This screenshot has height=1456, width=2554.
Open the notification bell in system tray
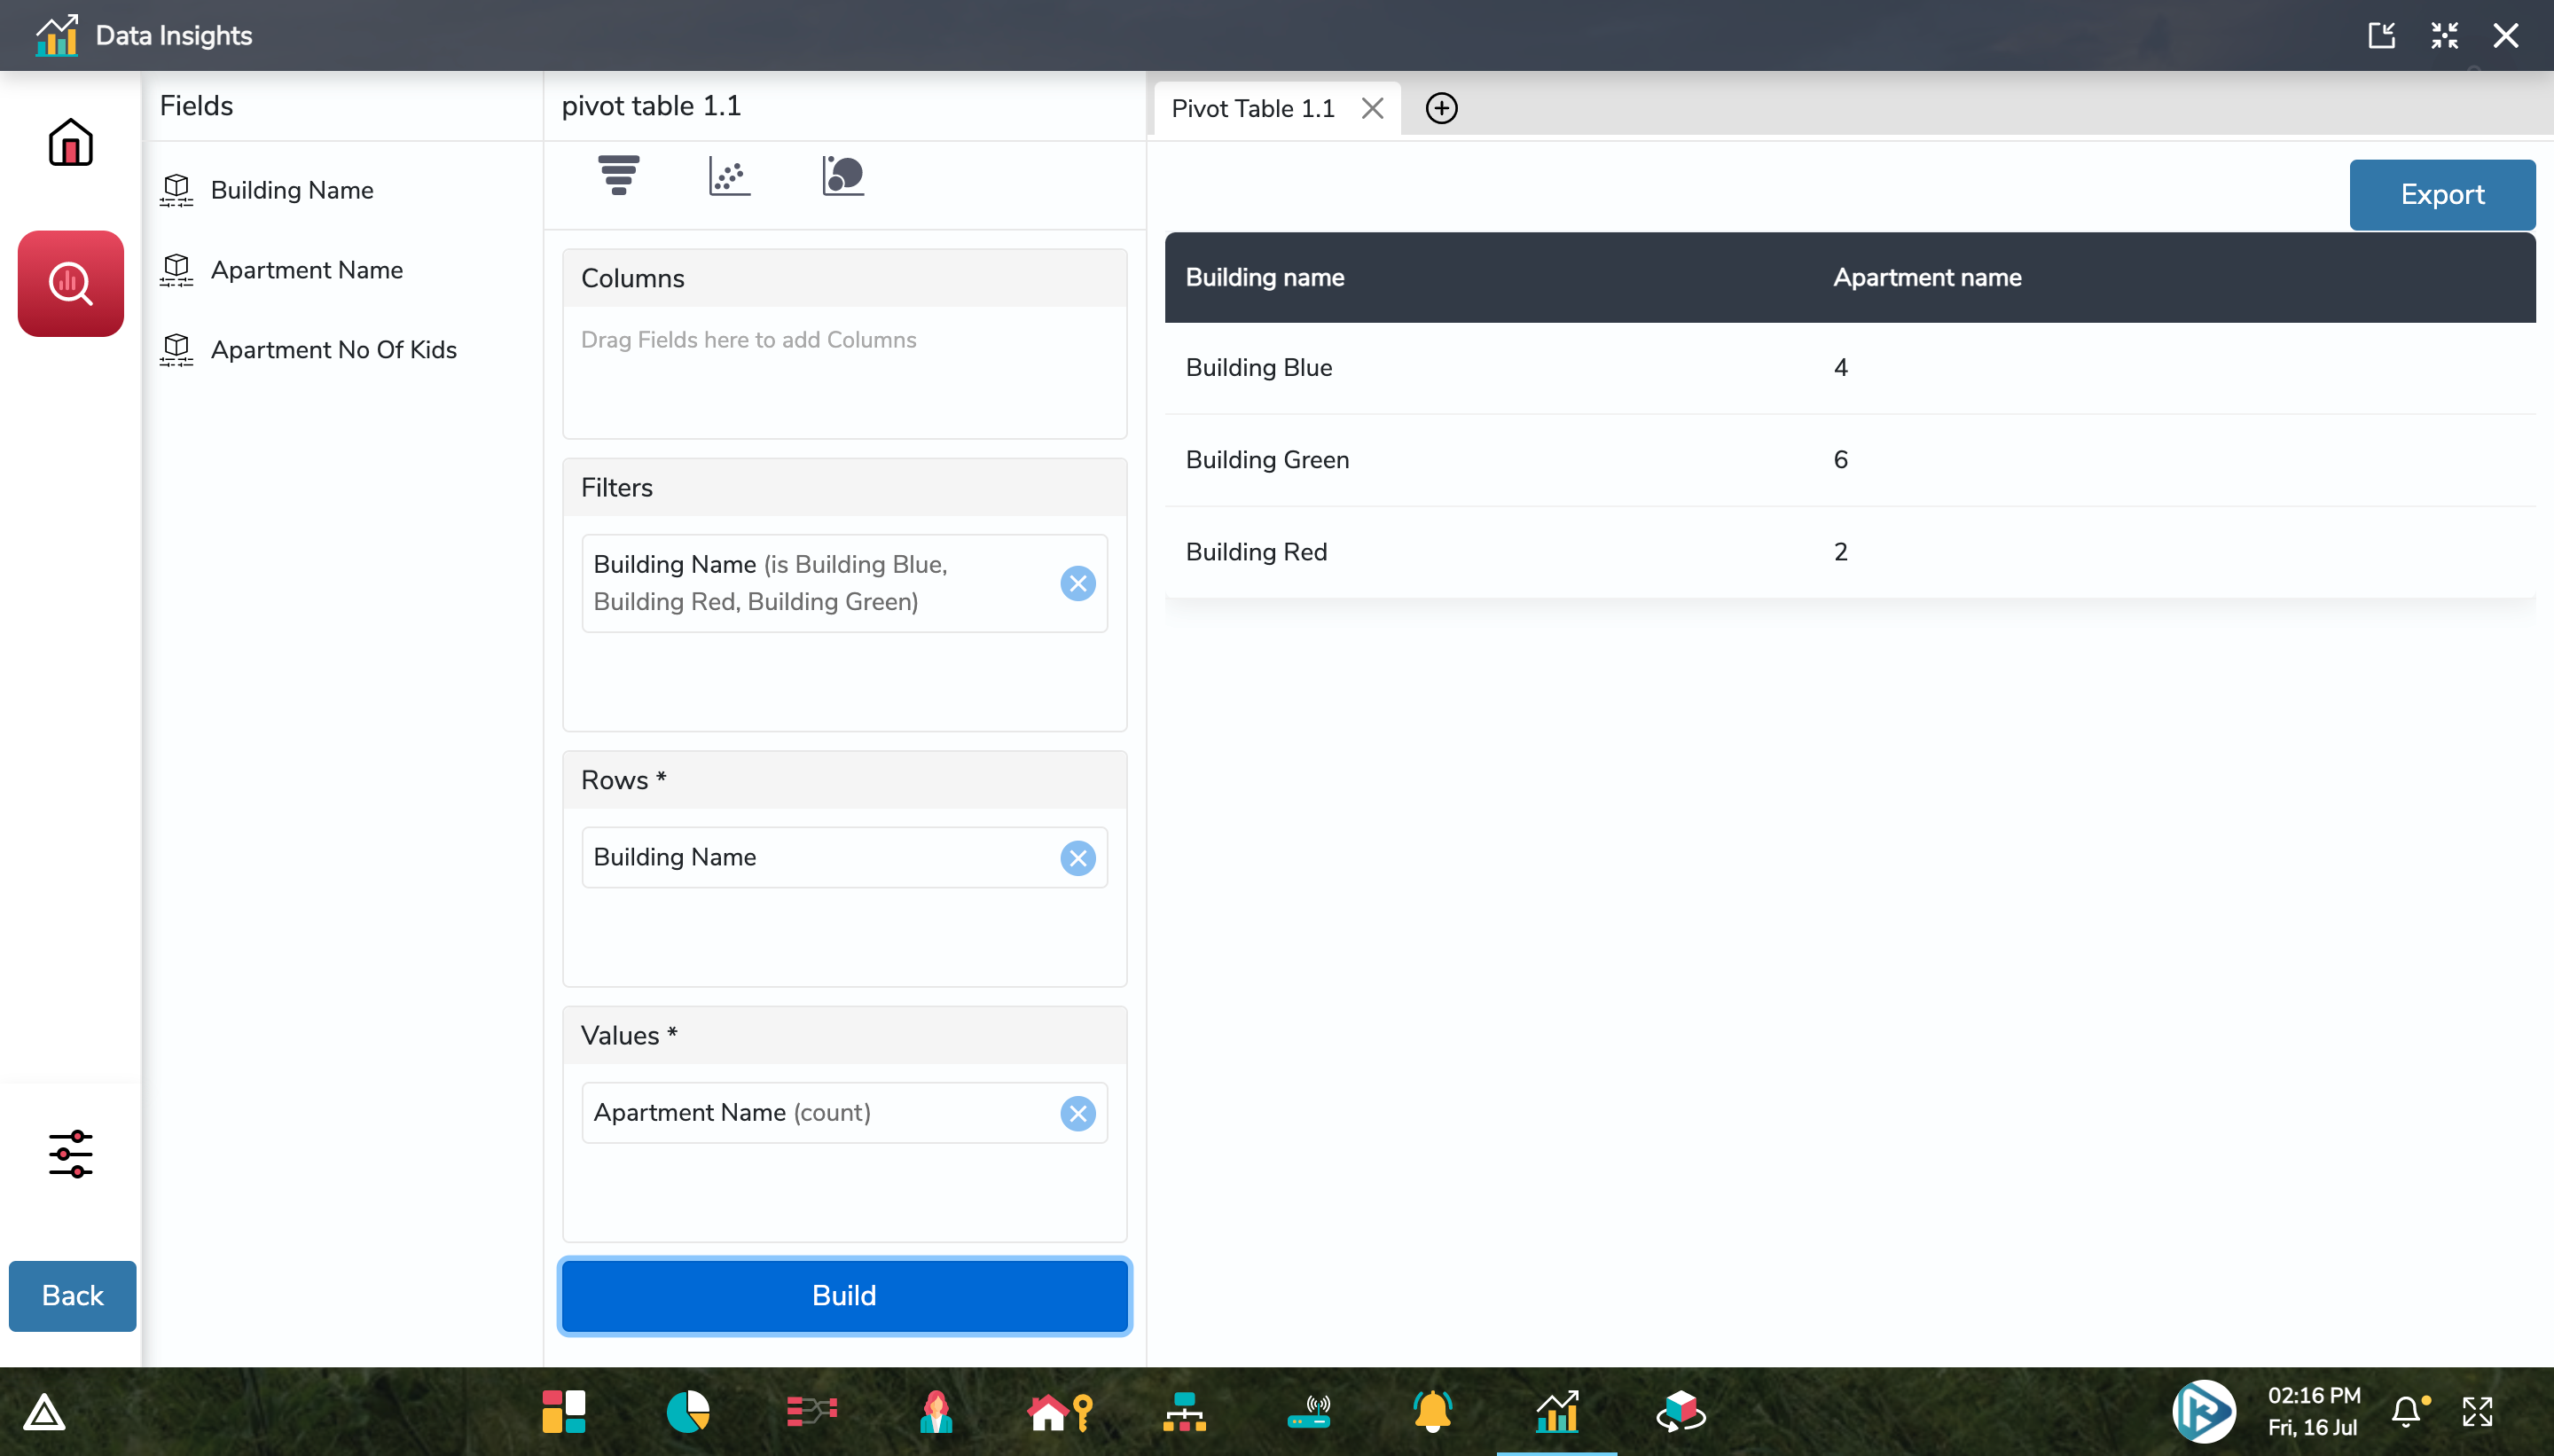point(2408,1411)
